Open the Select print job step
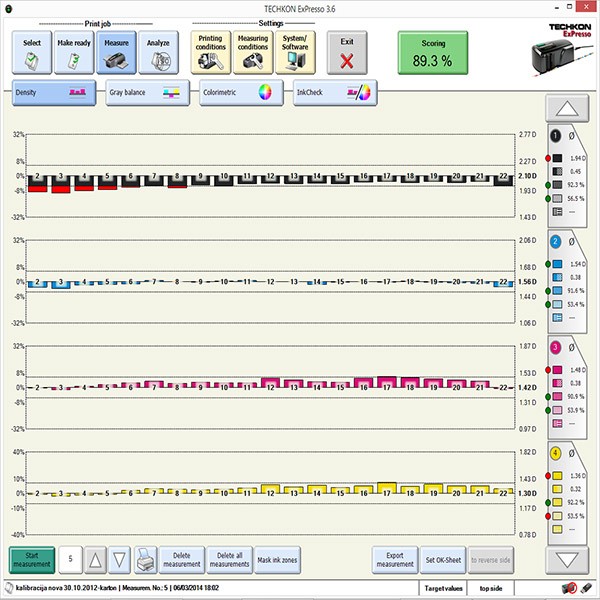The height and width of the screenshot is (600, 600). (x=32, y=53)
